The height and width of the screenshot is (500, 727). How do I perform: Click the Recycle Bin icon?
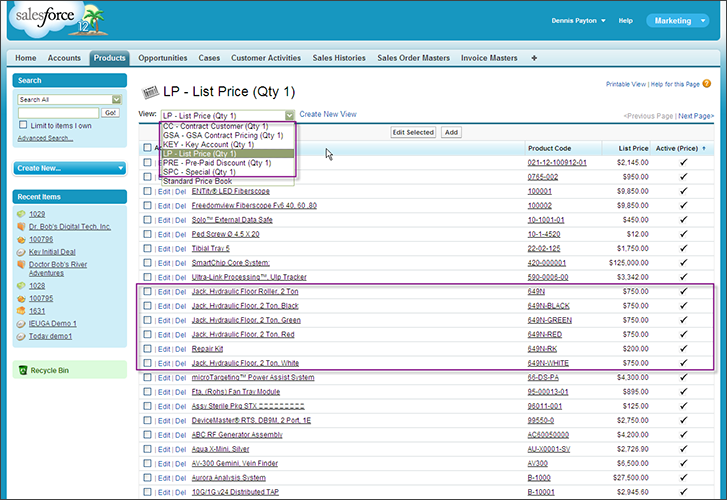(23, 370)
